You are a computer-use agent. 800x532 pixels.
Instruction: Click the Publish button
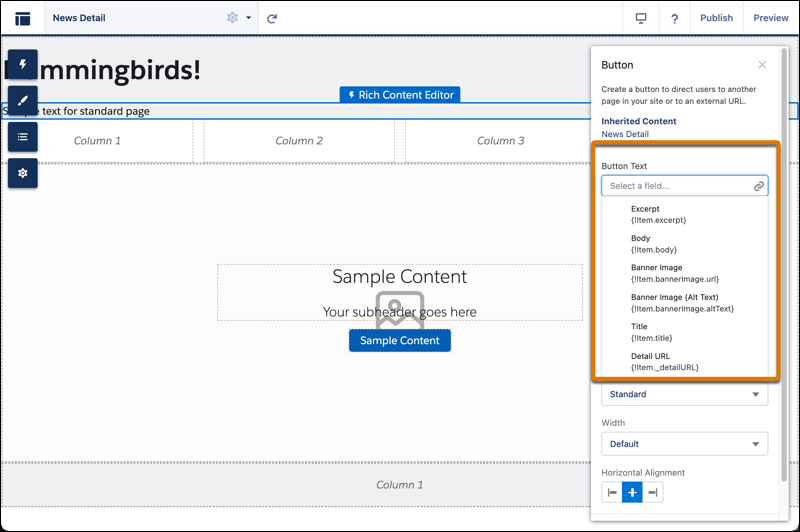[716, 18]
